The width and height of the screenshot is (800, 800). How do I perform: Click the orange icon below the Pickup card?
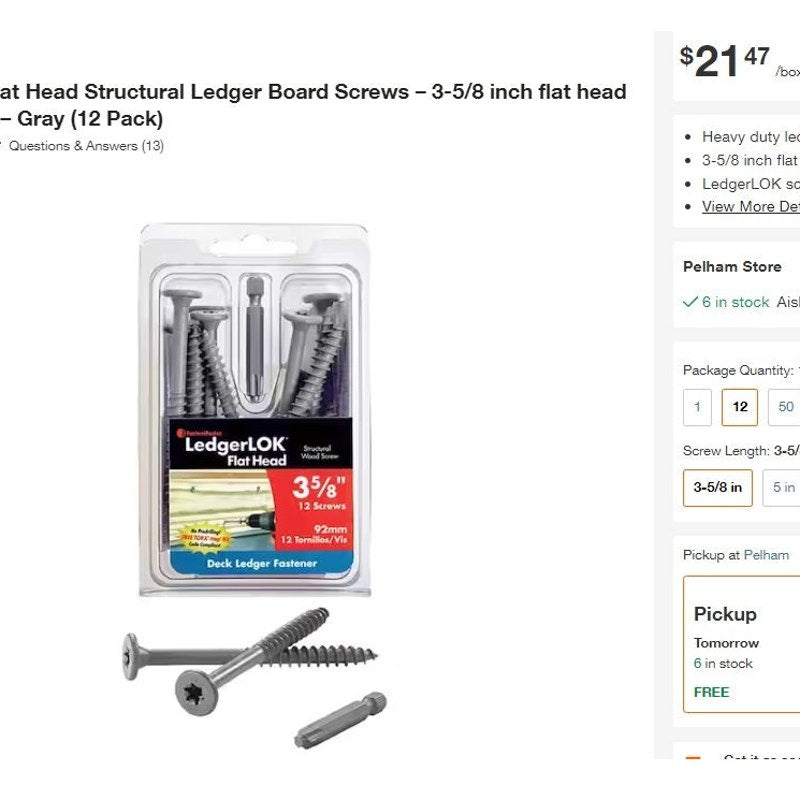[x=692, y=757]
